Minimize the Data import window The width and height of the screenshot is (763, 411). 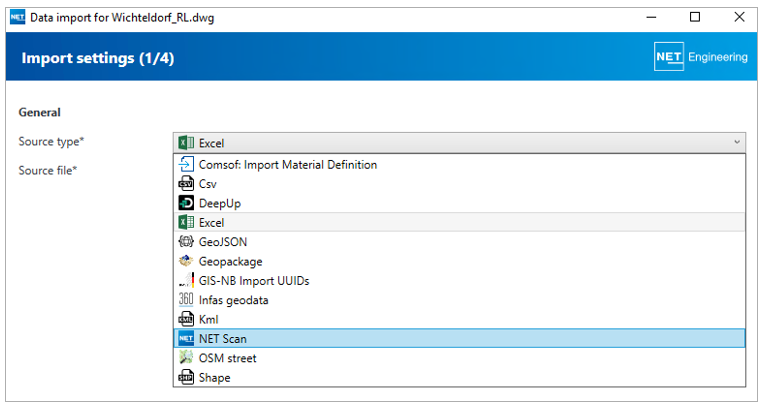[651, 18]
